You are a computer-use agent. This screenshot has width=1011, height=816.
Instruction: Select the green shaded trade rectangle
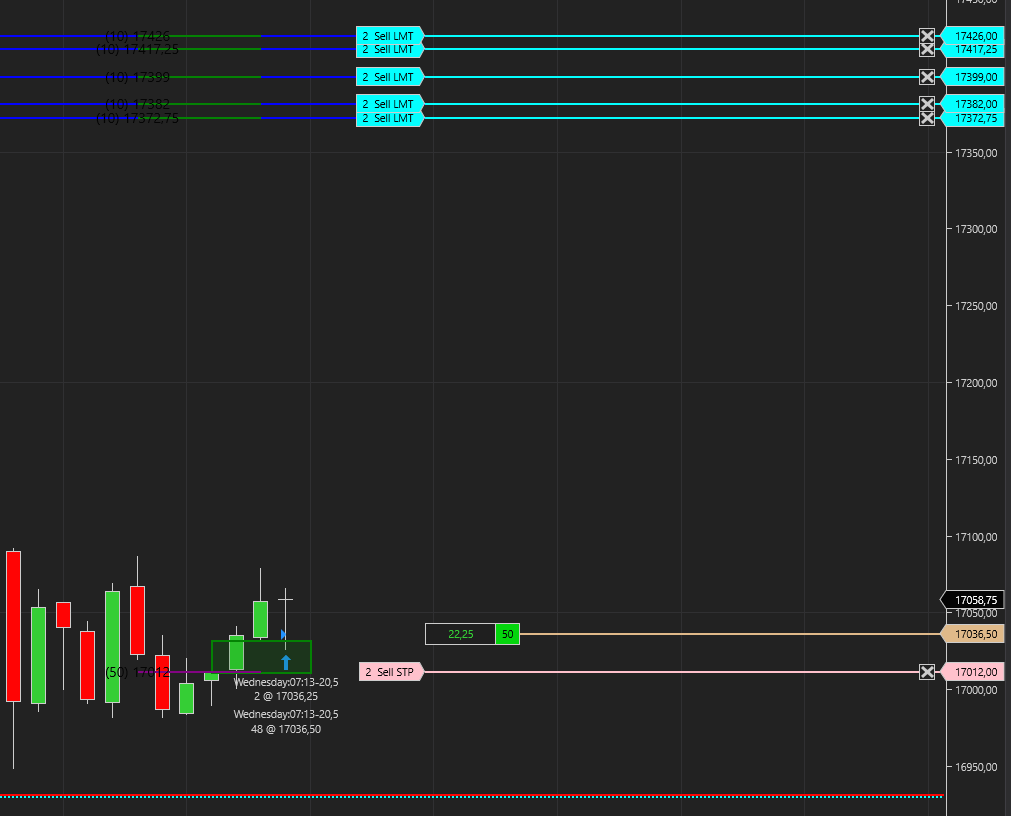261,657
